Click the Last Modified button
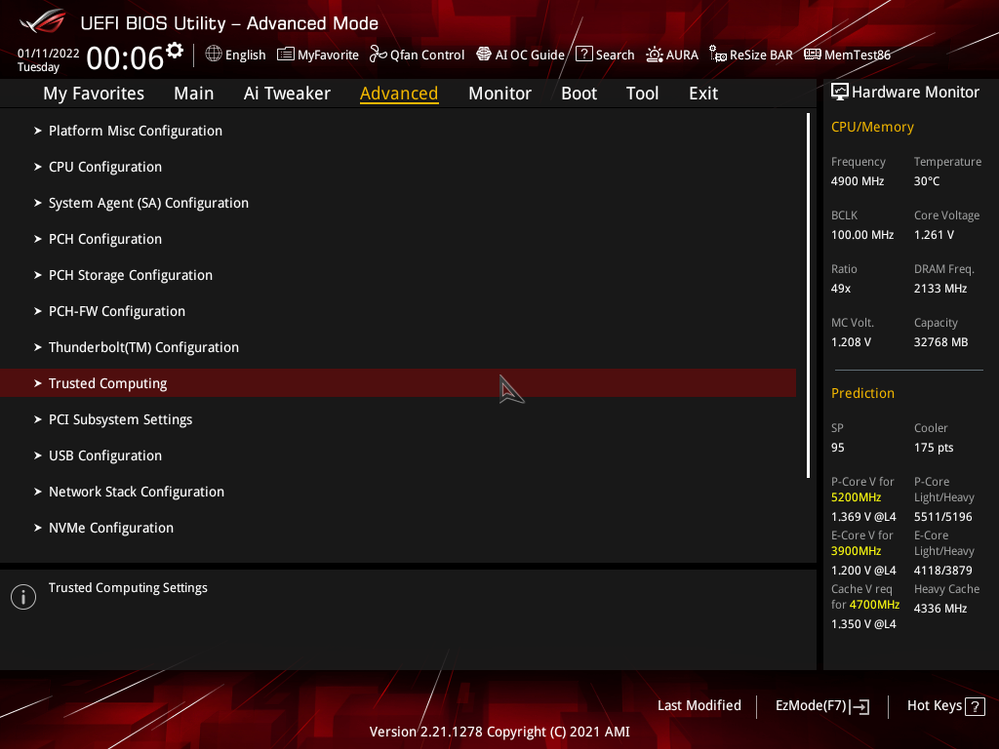The height and width of the screenshot is (749, 999). pos(698,706)
